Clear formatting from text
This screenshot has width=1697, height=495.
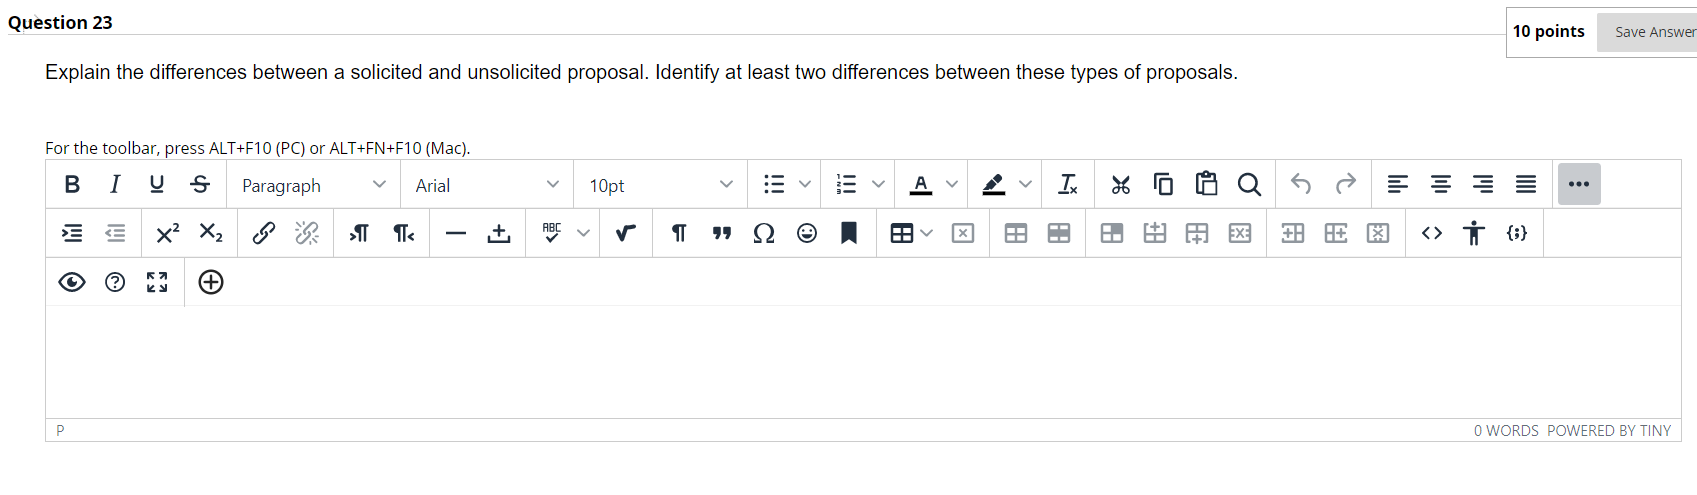[x=1068, y=184]
